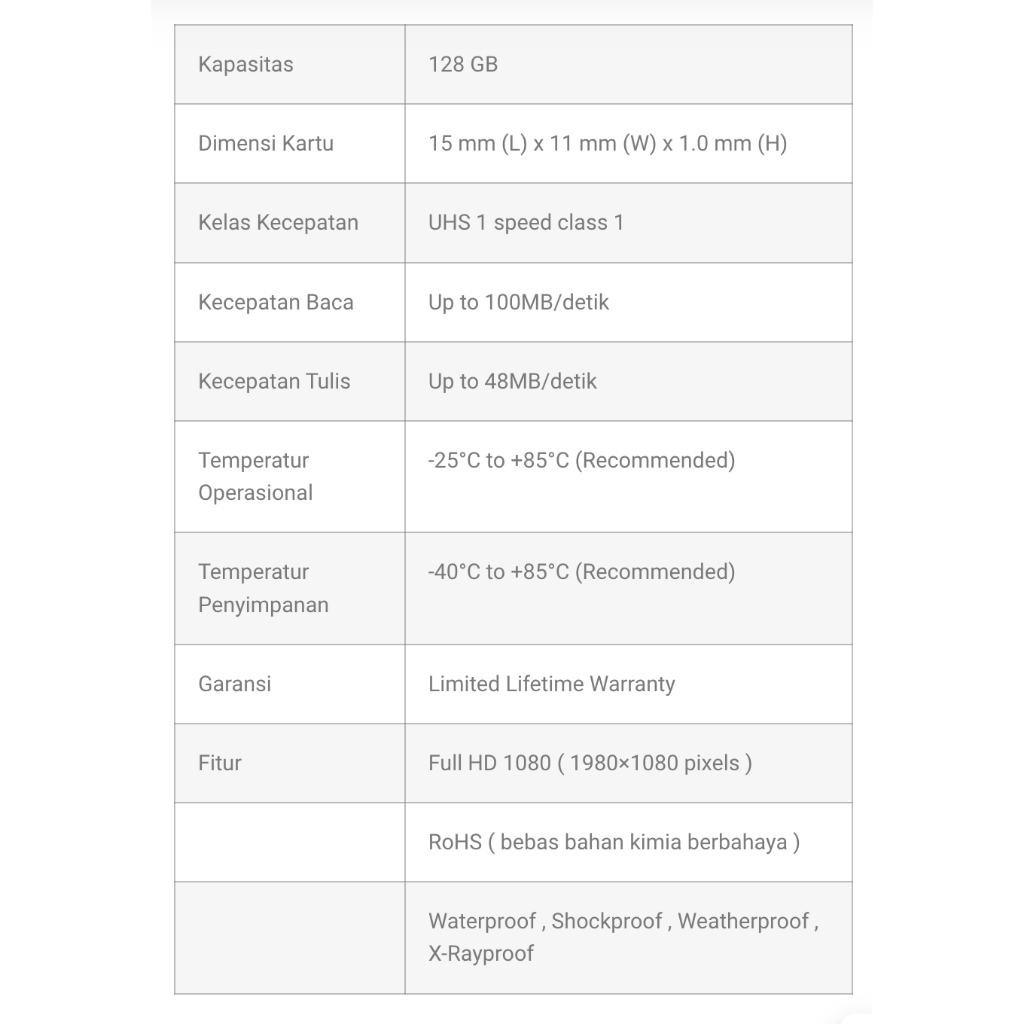
Task: Select the Up to 100MB/detik value
Action: point(518,303)
